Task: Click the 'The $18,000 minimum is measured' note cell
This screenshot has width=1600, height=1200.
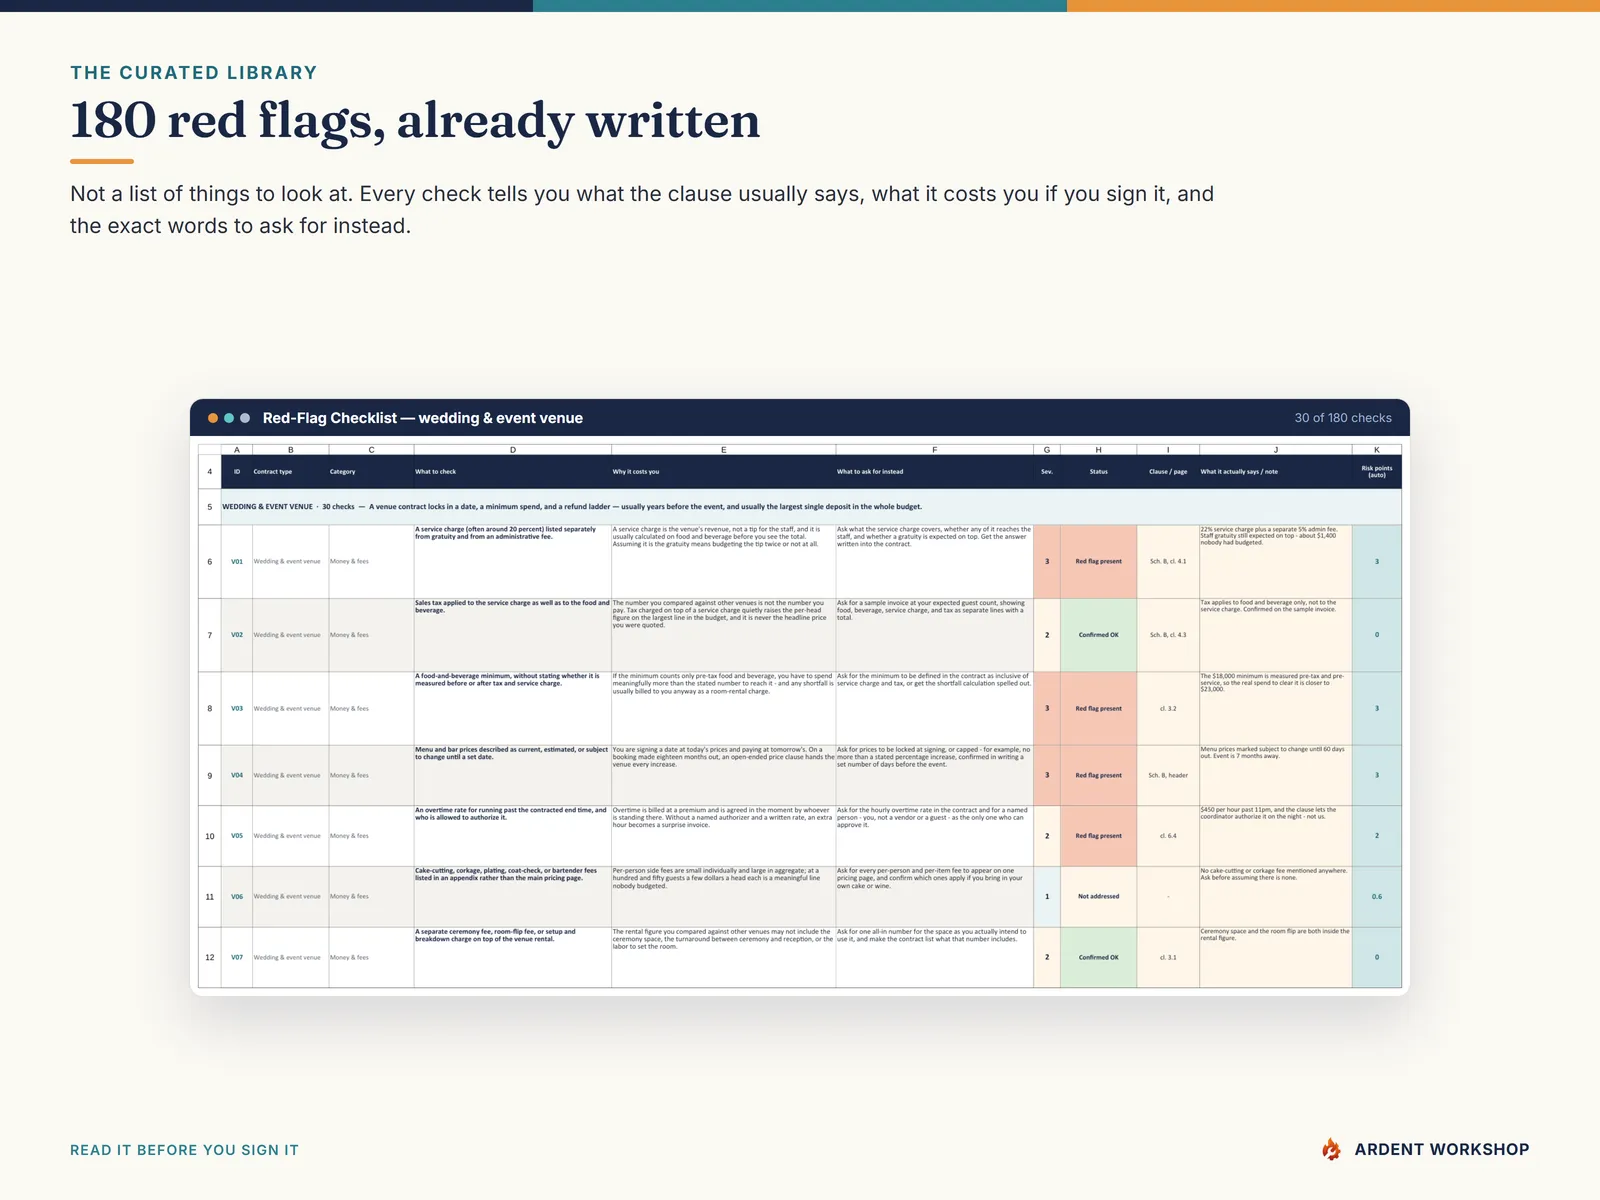Action: tap(1276, 708)
